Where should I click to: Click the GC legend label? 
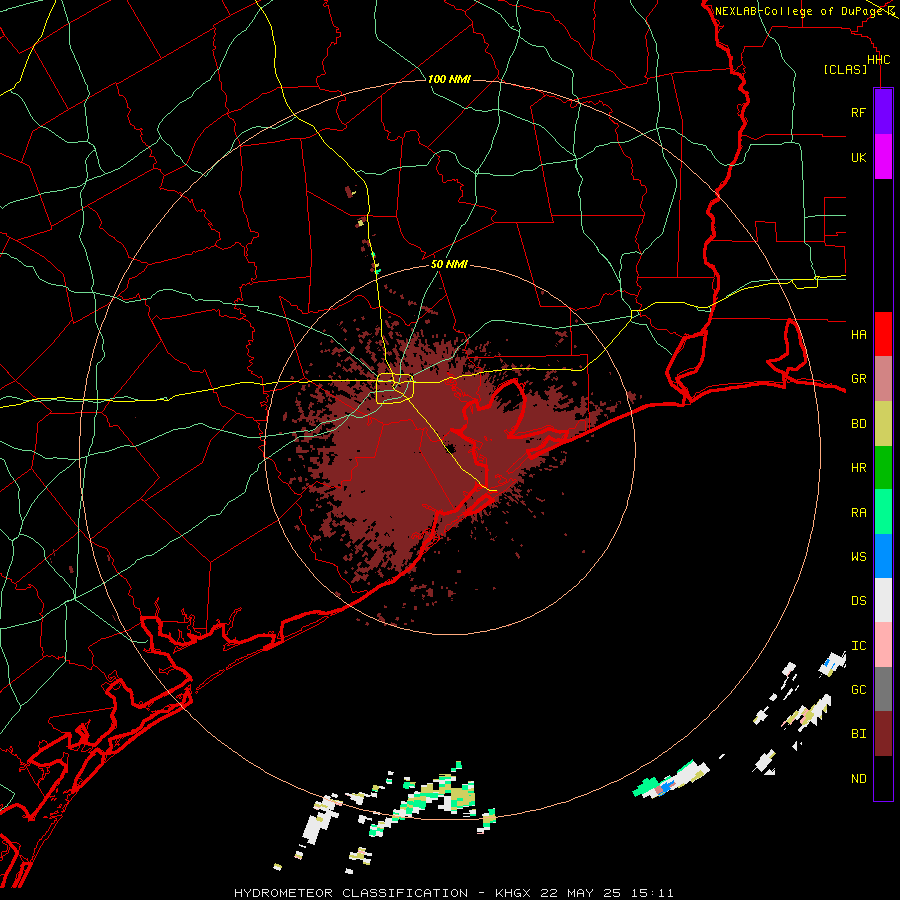[858, 690]
